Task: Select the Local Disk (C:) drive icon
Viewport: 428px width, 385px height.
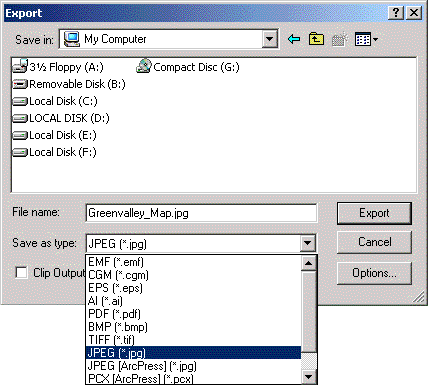Action: click(20, 101)
